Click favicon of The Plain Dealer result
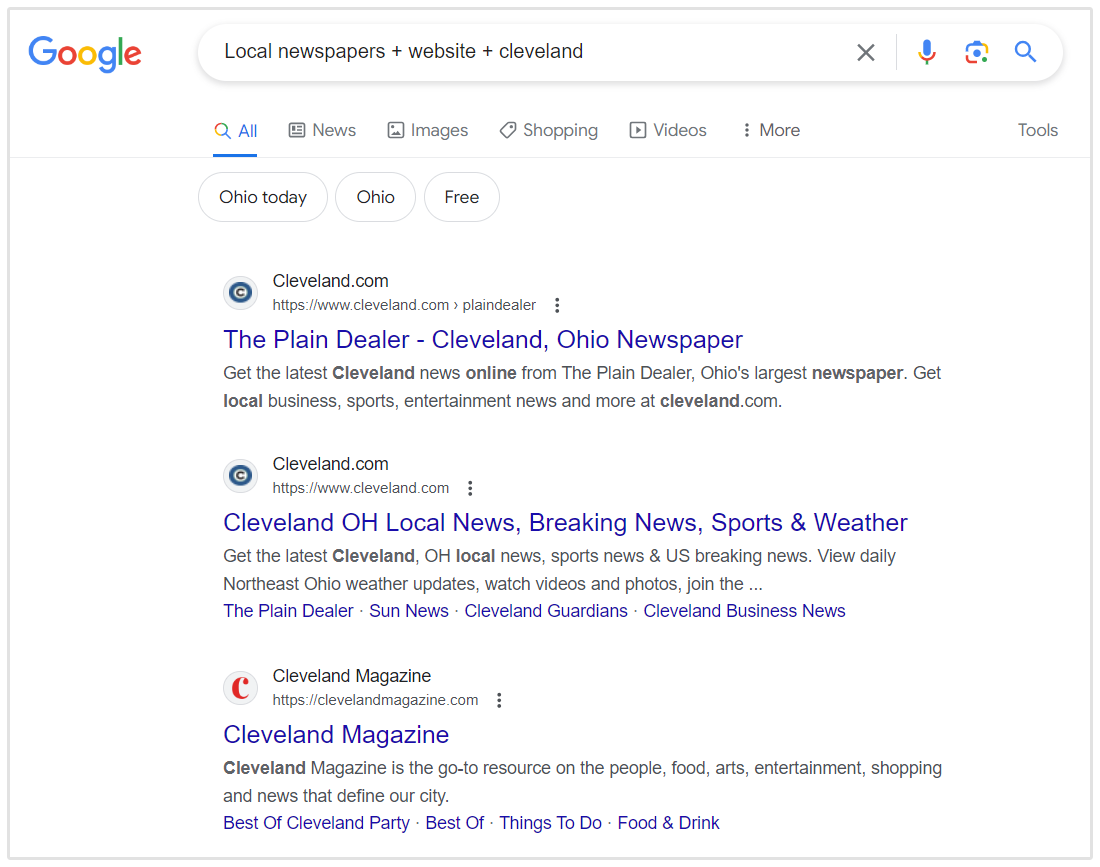Image resolution: width=1100 pixels, height=867 pixels. coord(240,293)
